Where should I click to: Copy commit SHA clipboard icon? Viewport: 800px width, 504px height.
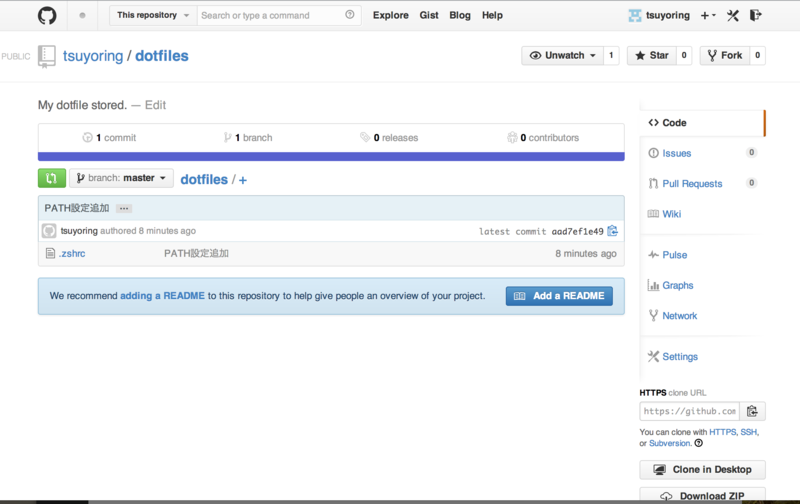click(x=612, y=231)
